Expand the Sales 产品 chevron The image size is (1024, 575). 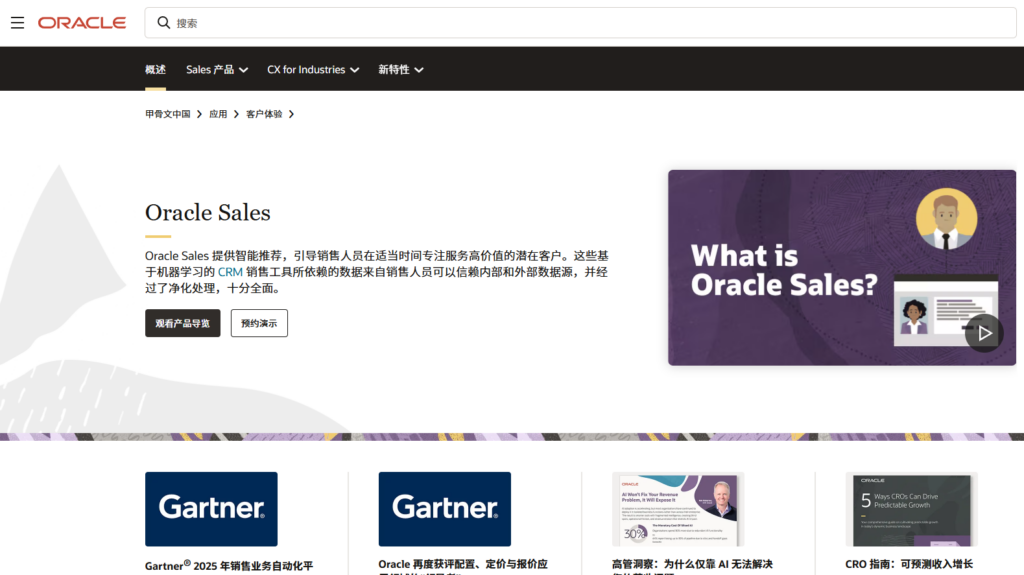click(x=244, y=70)
